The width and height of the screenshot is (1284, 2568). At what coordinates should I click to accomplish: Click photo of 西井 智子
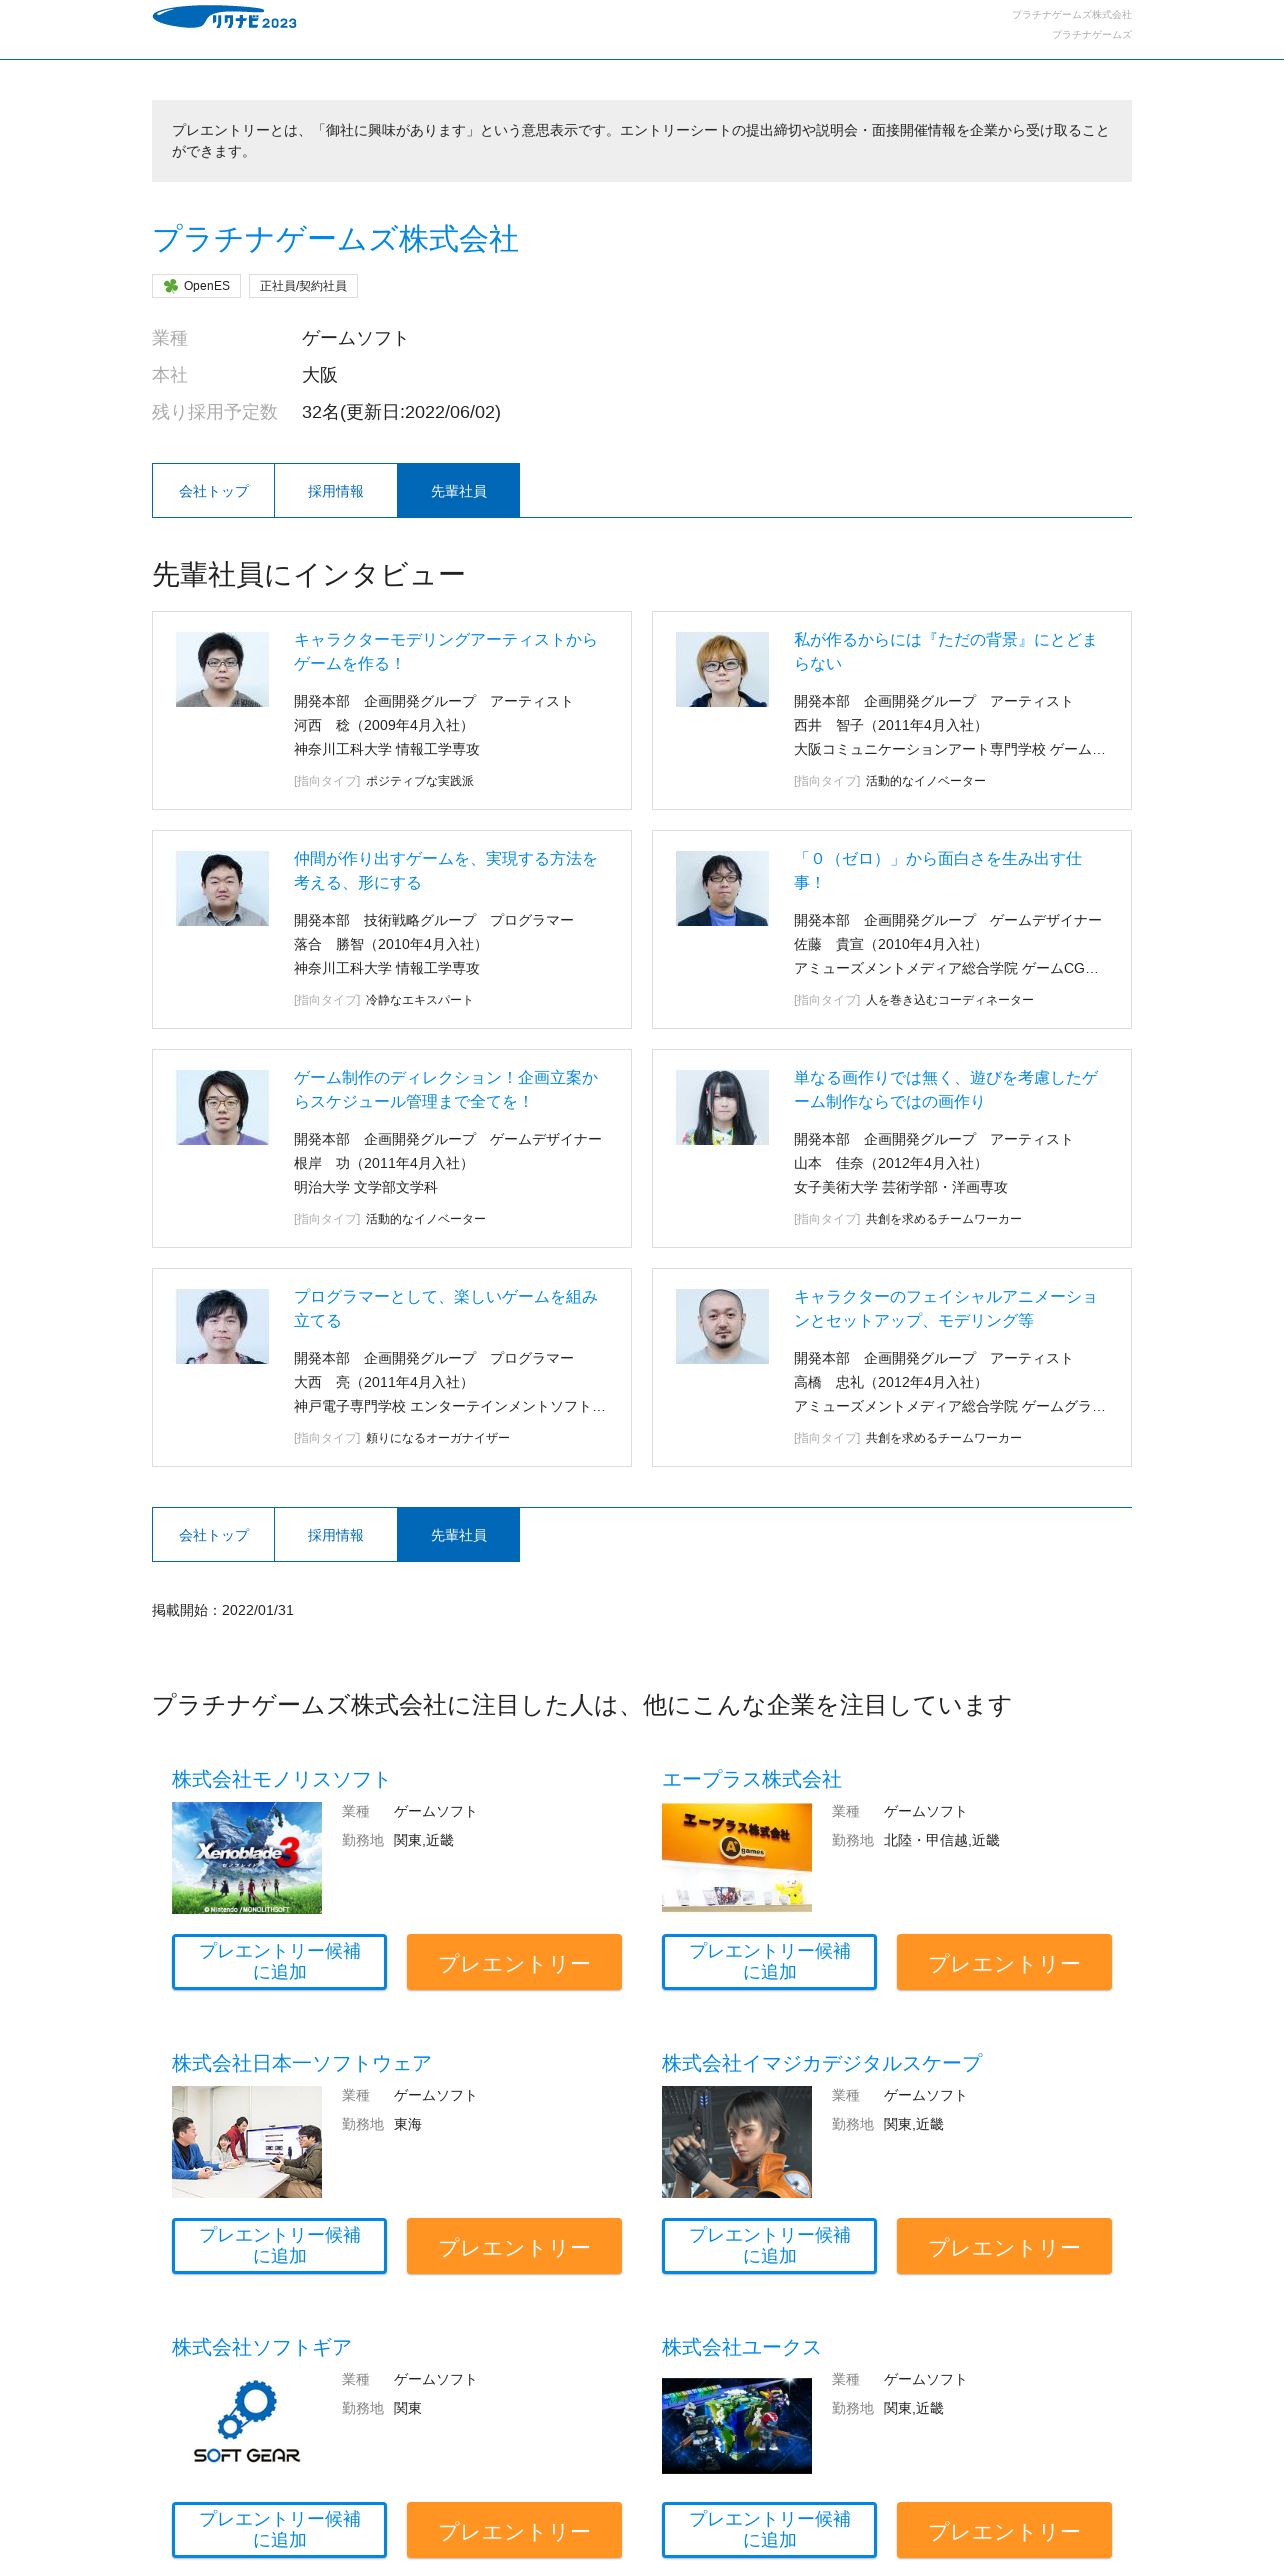pyautogui.click(x=722, y=669)
